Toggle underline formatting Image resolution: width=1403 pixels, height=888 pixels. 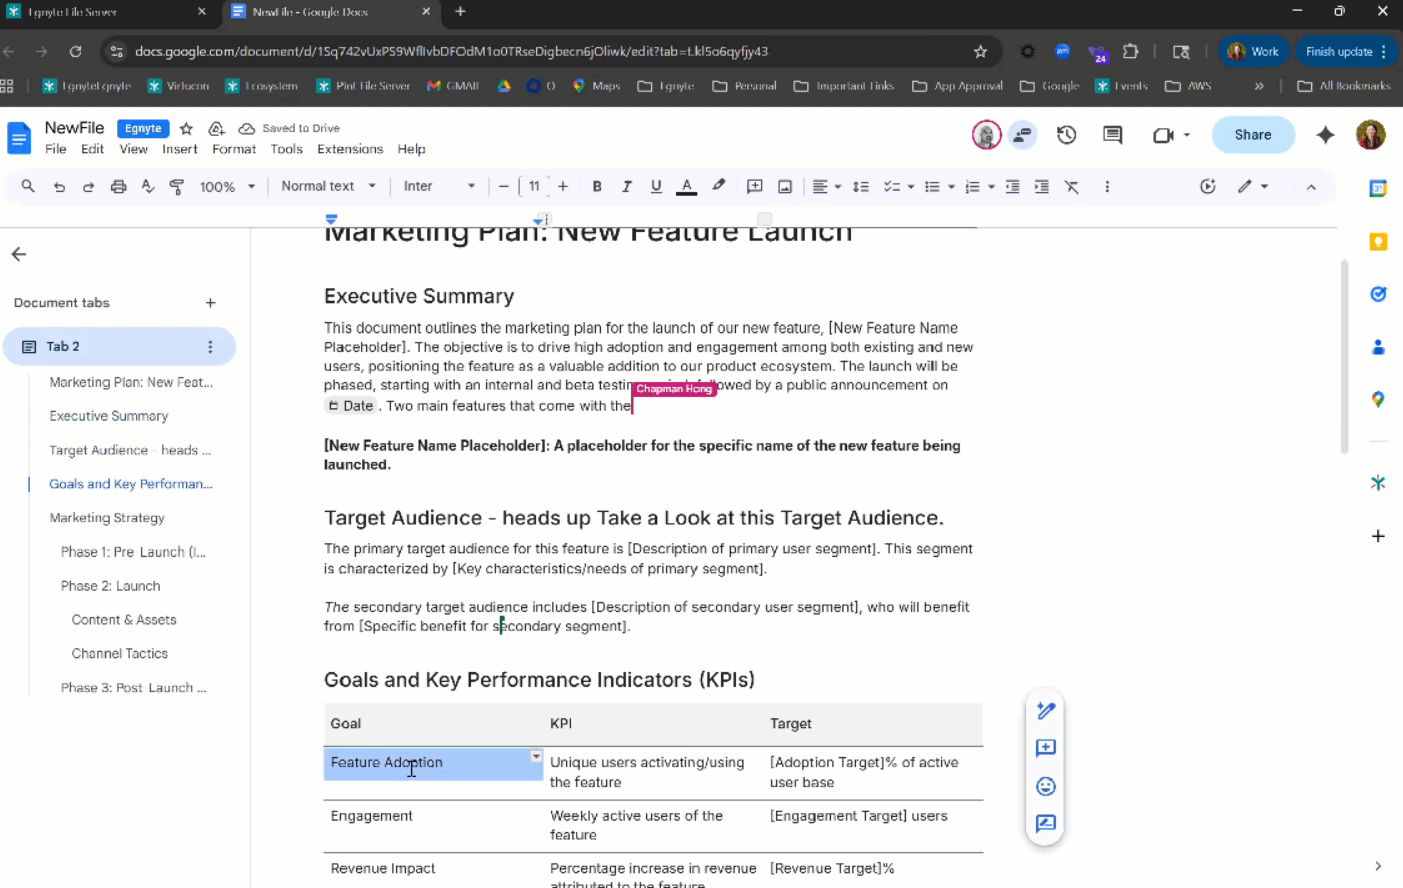(656, 187)
